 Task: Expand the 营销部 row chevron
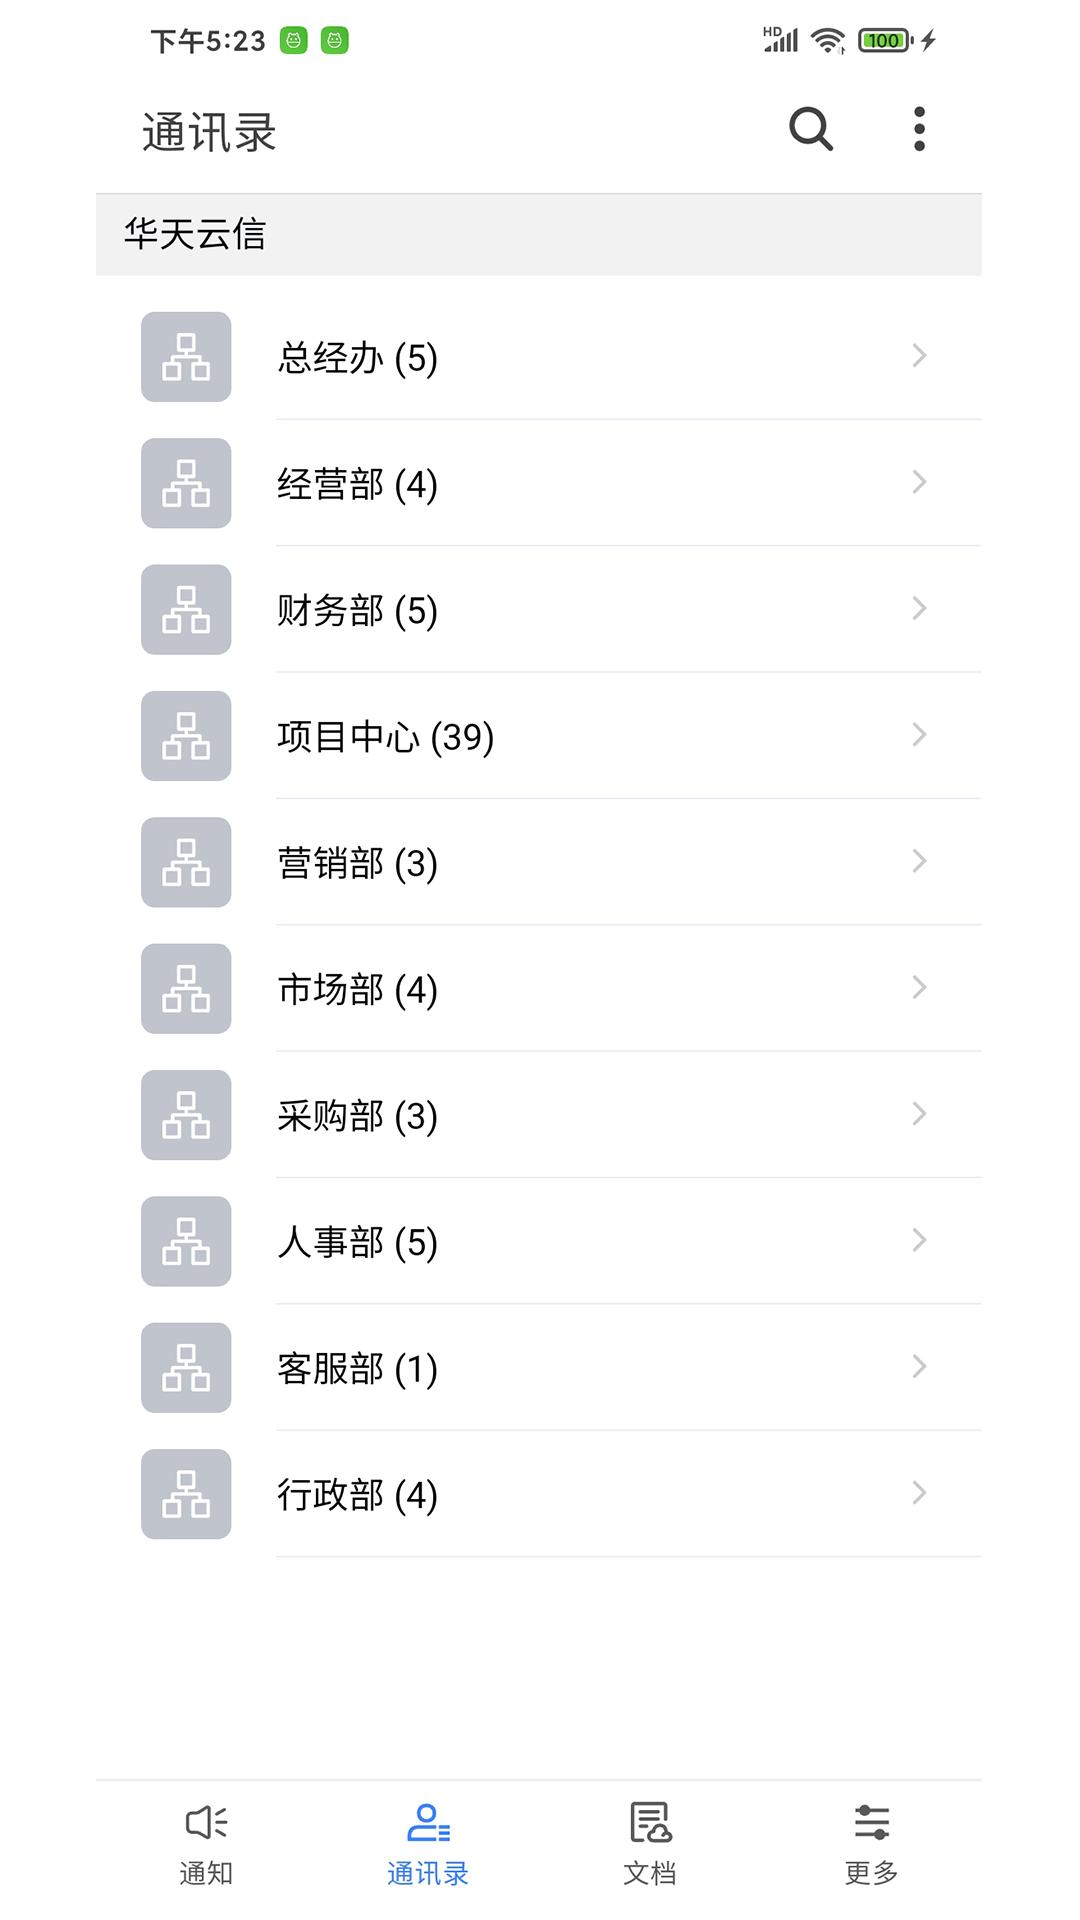(919, 861)
